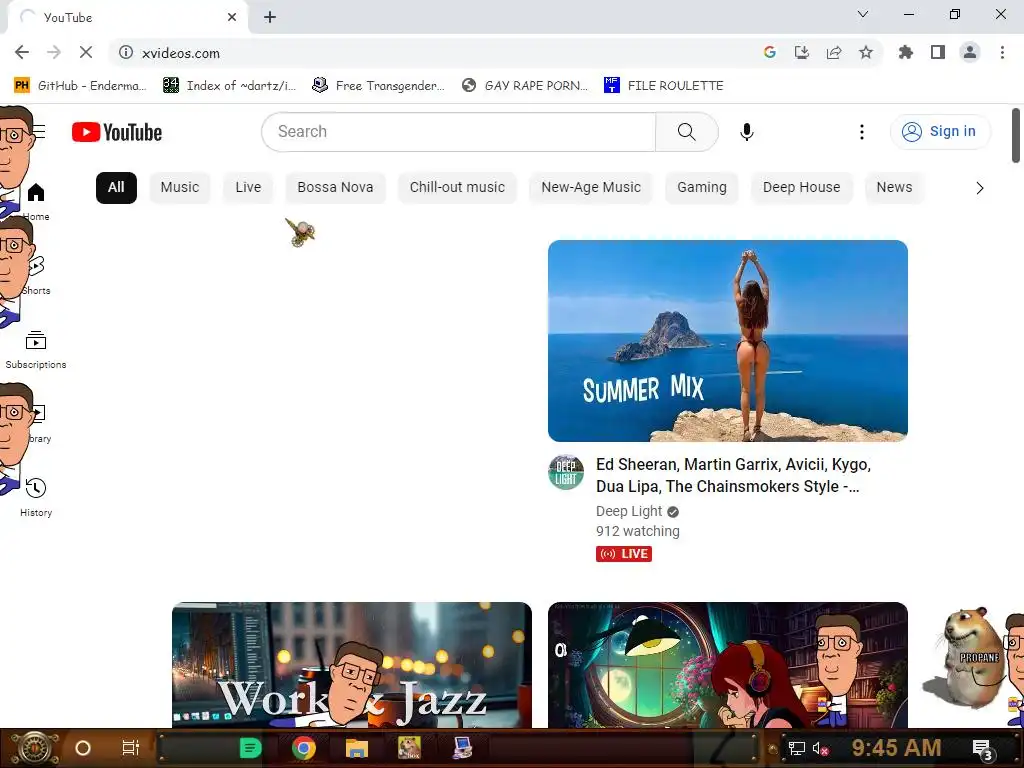Click the Deep Light channel avatar
This screenshot has width=1024, height=768.
(566, 472)
